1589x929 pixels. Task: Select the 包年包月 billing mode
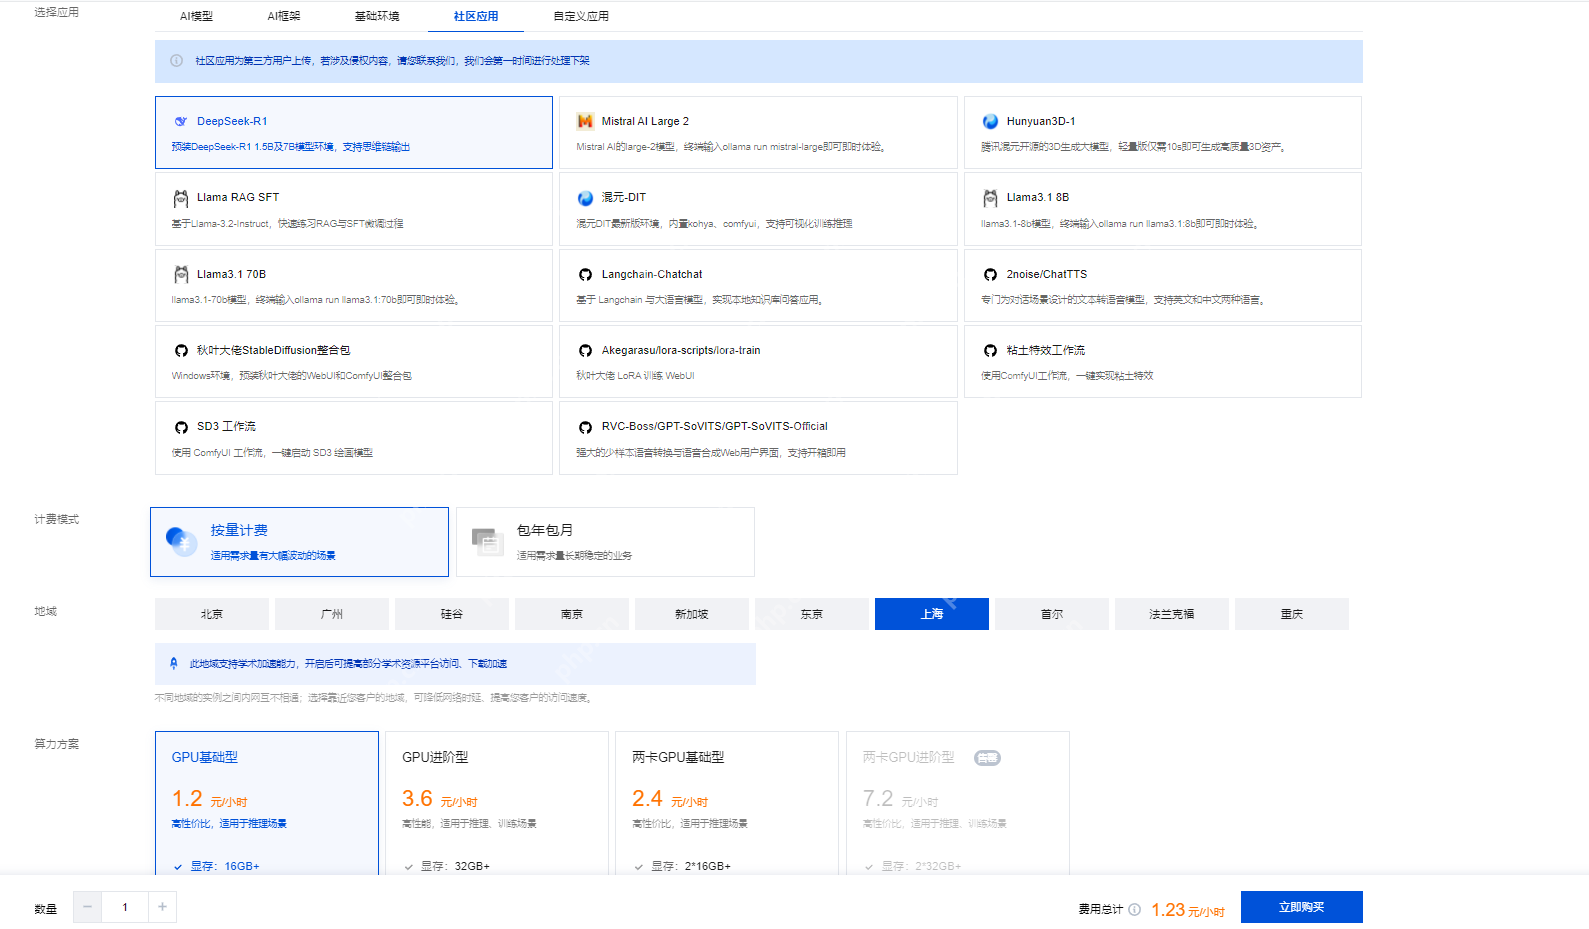point(605,541)
